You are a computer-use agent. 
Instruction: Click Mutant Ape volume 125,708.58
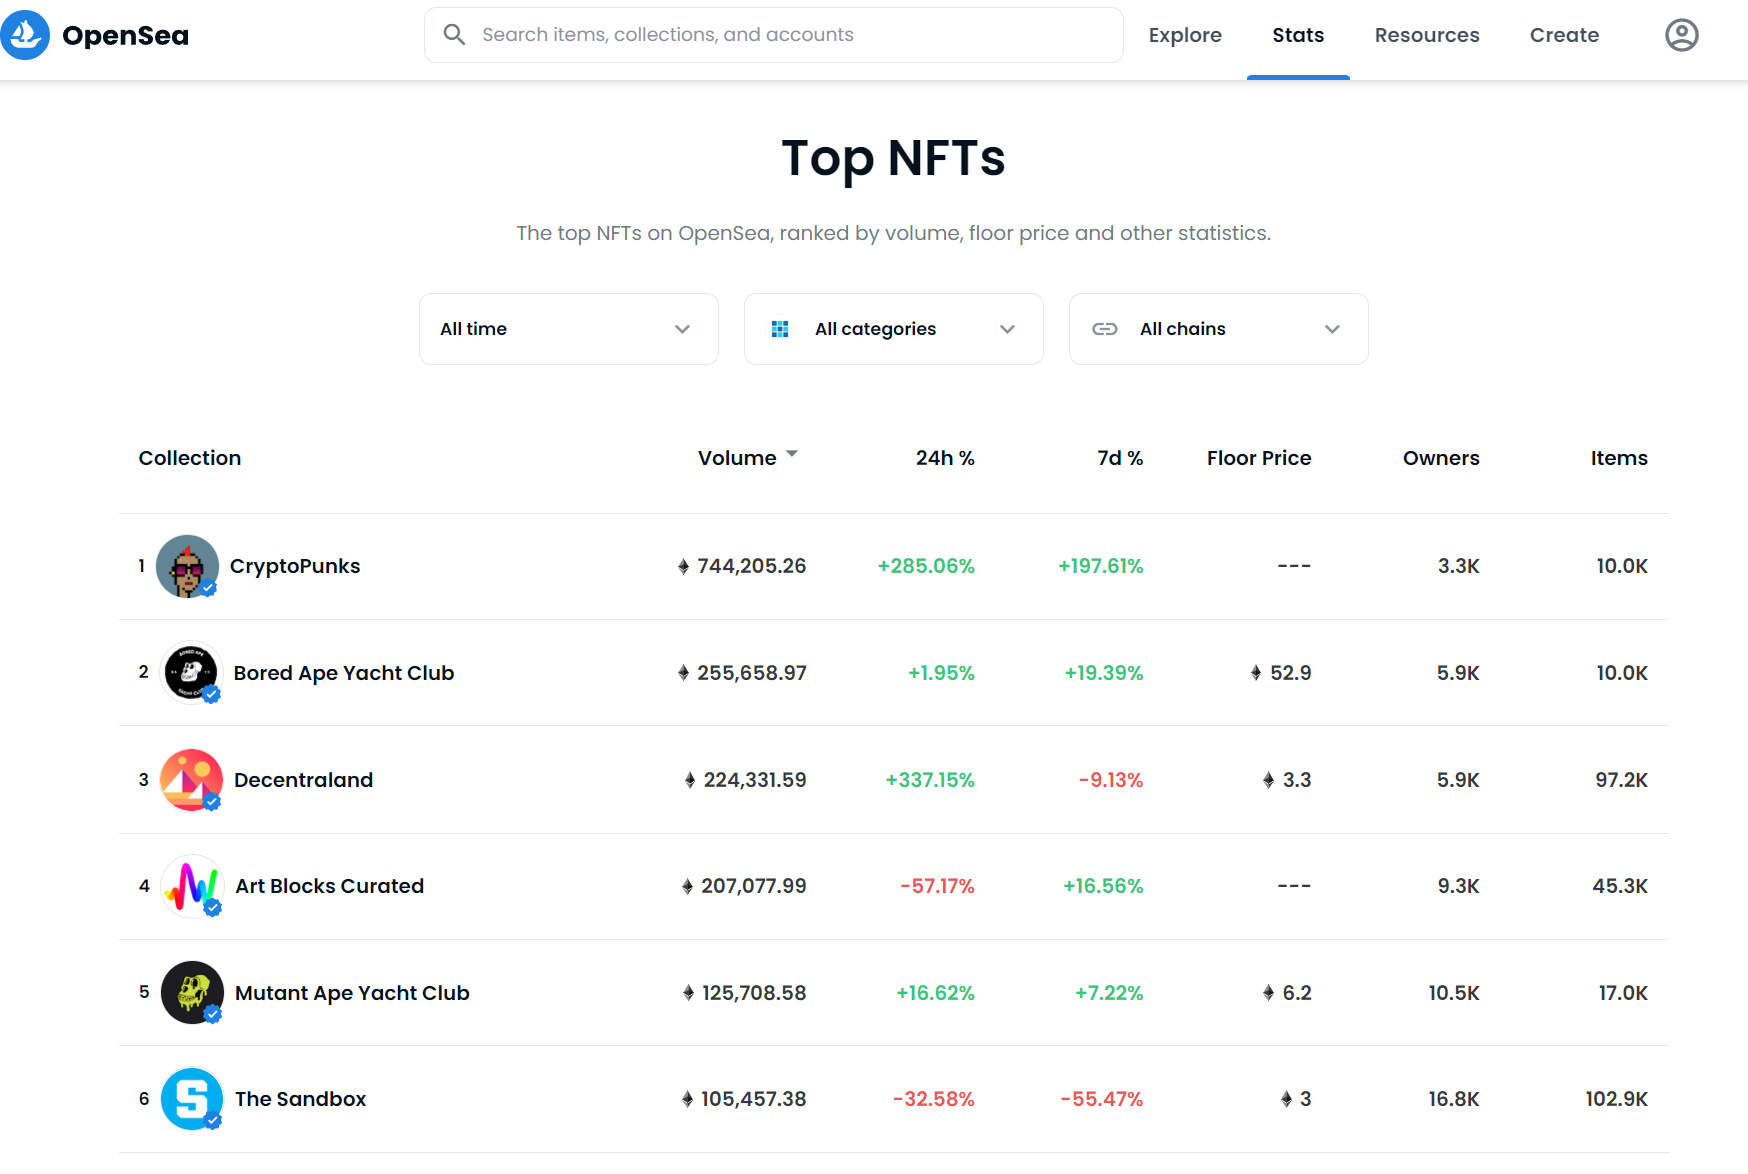point(754,993)
